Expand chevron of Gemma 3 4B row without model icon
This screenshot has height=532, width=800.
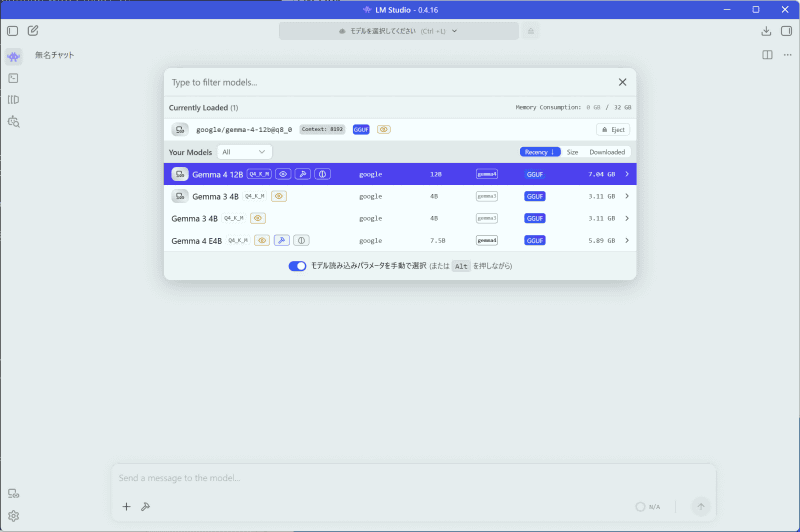[627, 218]
